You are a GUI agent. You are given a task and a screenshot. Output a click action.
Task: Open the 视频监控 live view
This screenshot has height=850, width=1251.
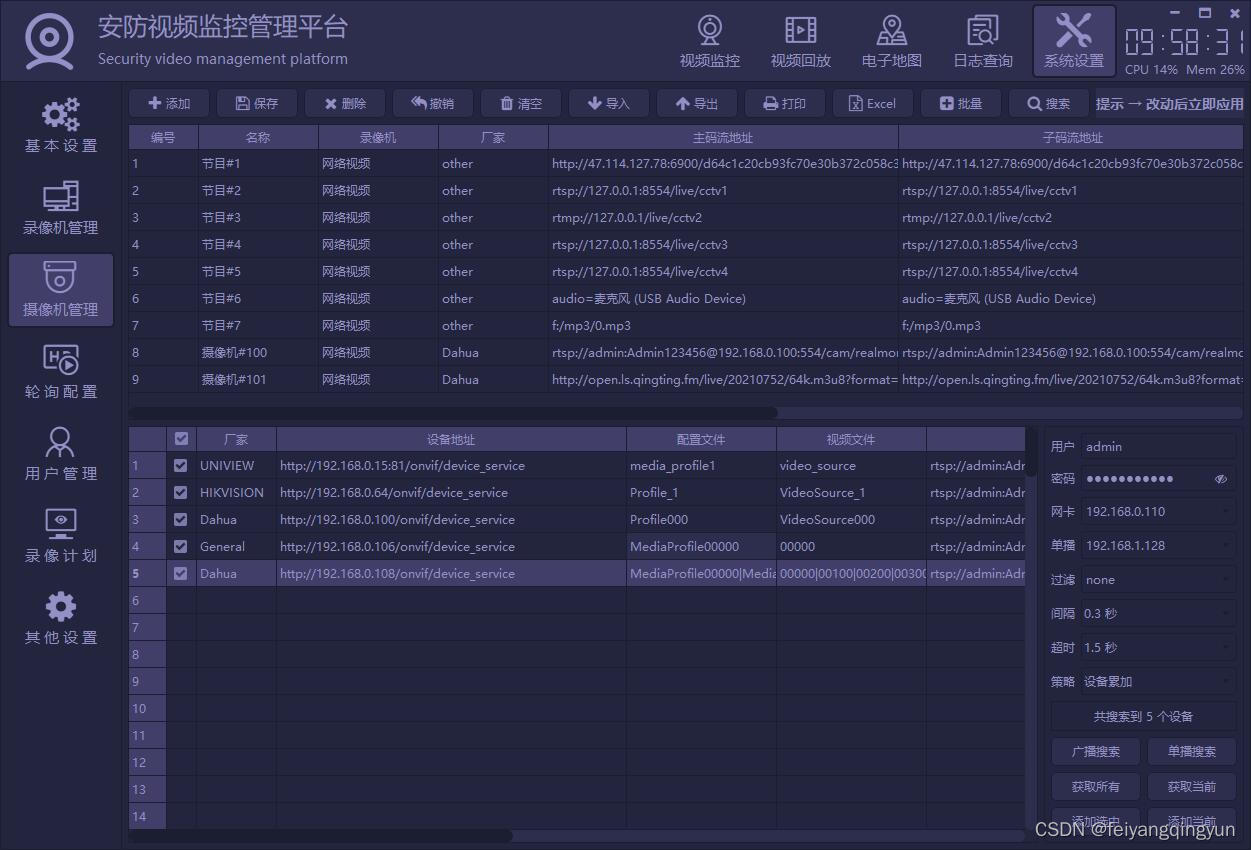[709, 41]
